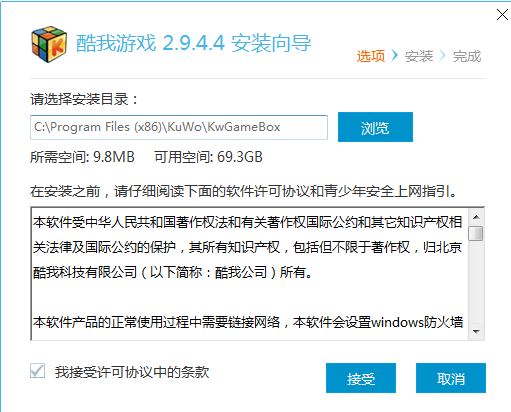
Task: Select the 安装 step label
Action: [419, 56]
